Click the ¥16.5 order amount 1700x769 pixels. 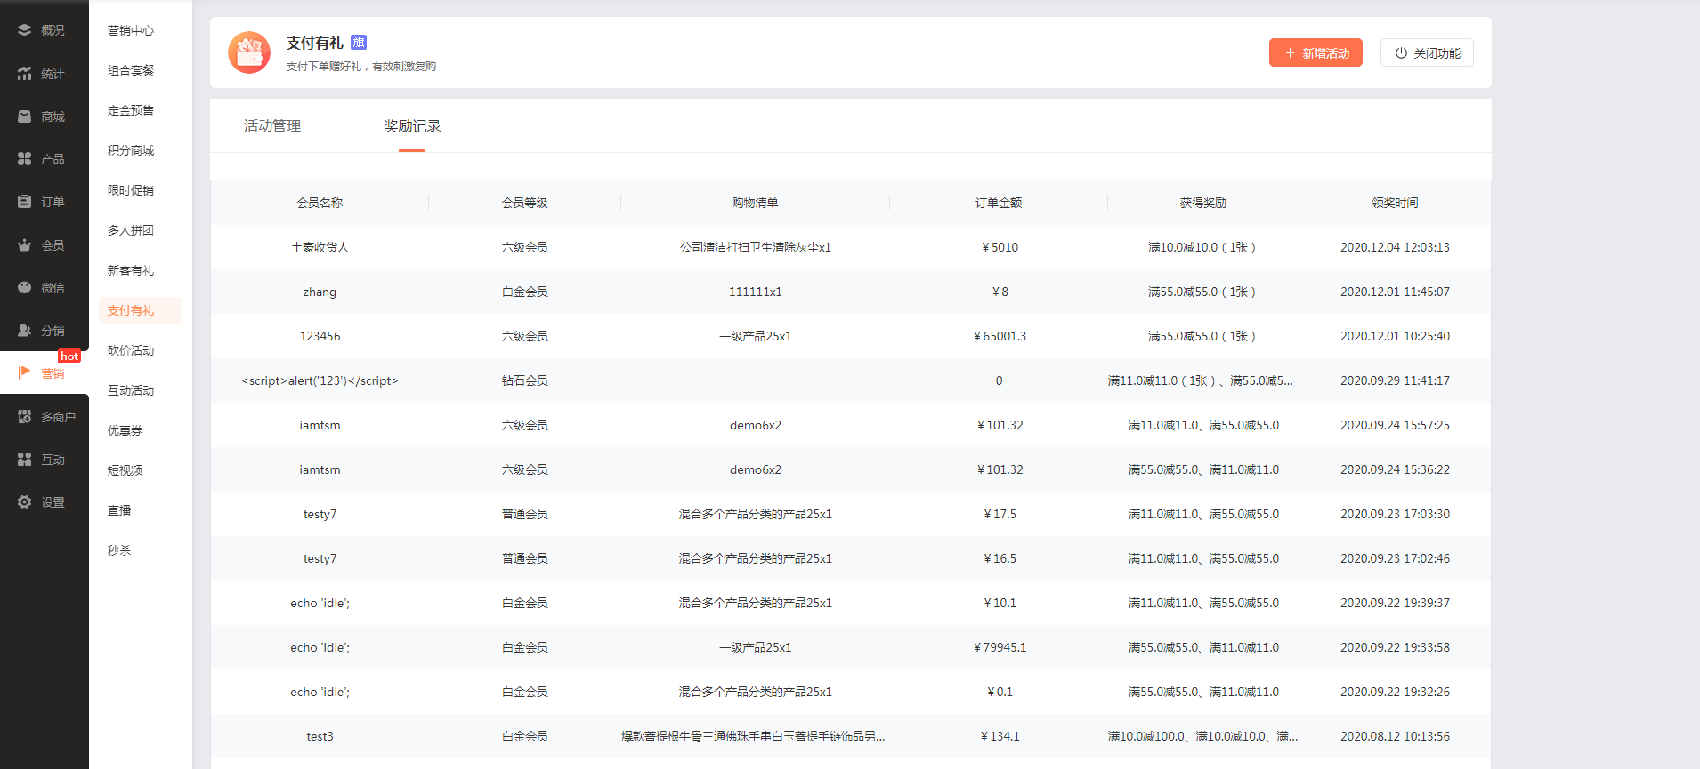[1000, 559]
